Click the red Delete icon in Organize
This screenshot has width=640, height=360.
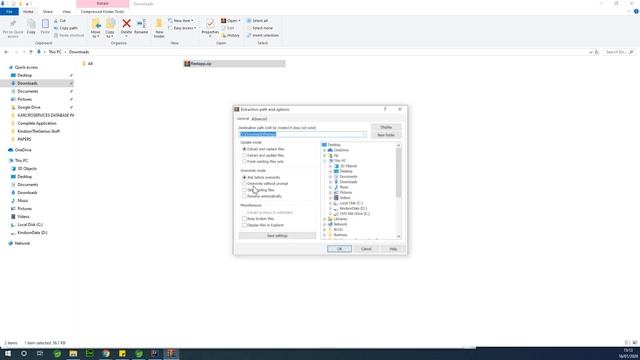tap(127, 24)
